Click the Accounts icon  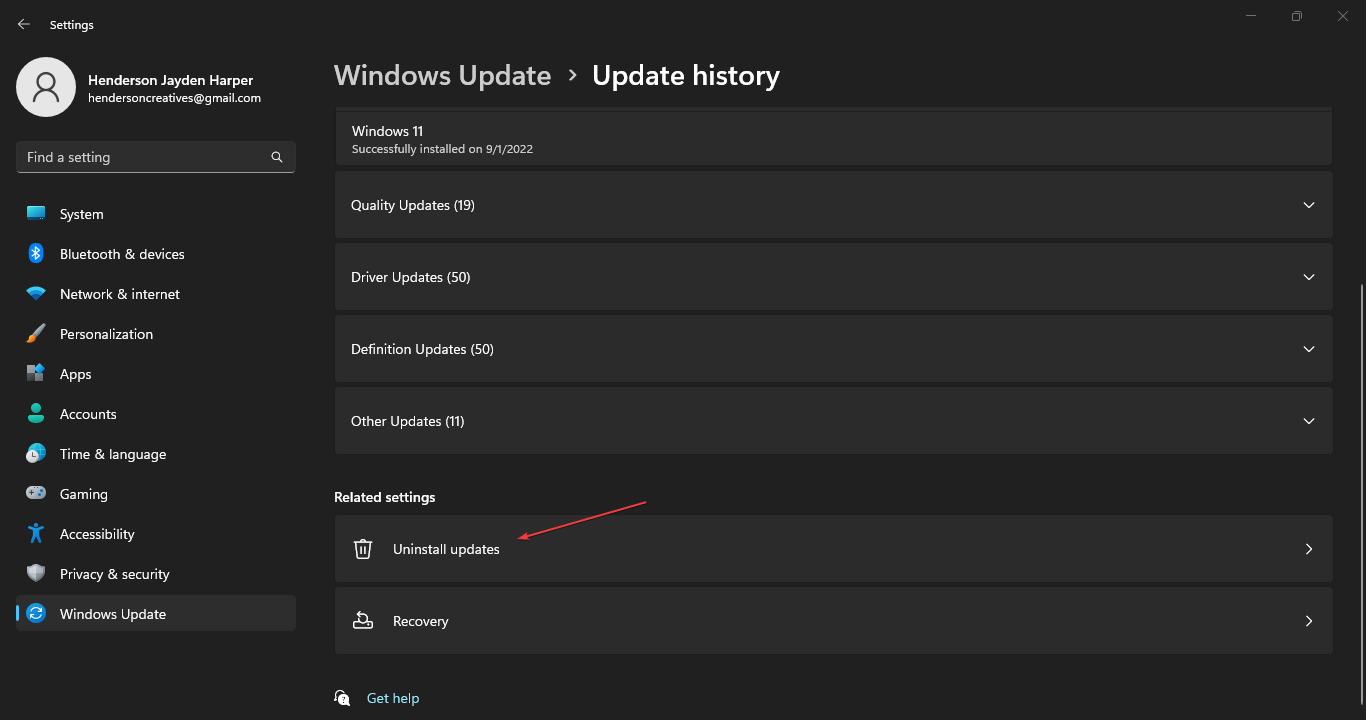(37, 413)
